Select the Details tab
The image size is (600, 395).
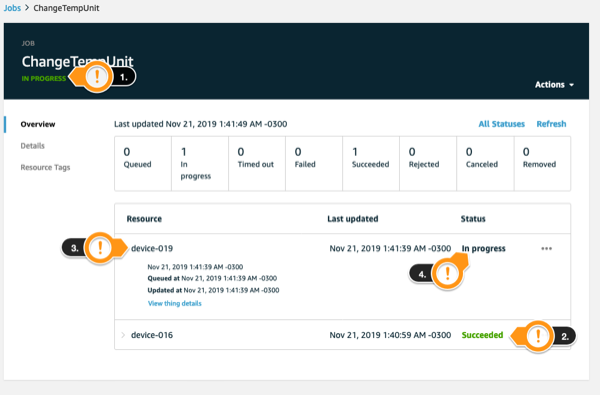point(33,146)
